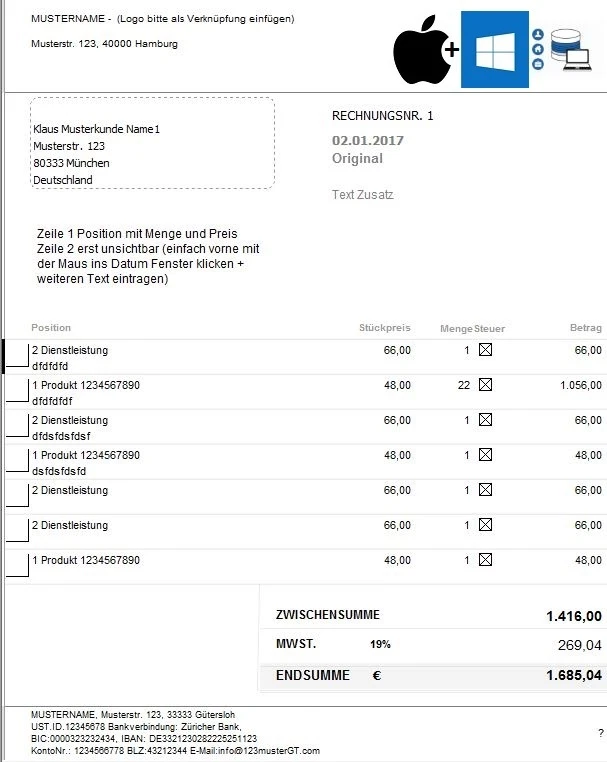The height and width of the screenshot is (762, 607).
Task: Click Klaus Musterkunde Name1 in the address box
Action: click(x=96, y=129)
